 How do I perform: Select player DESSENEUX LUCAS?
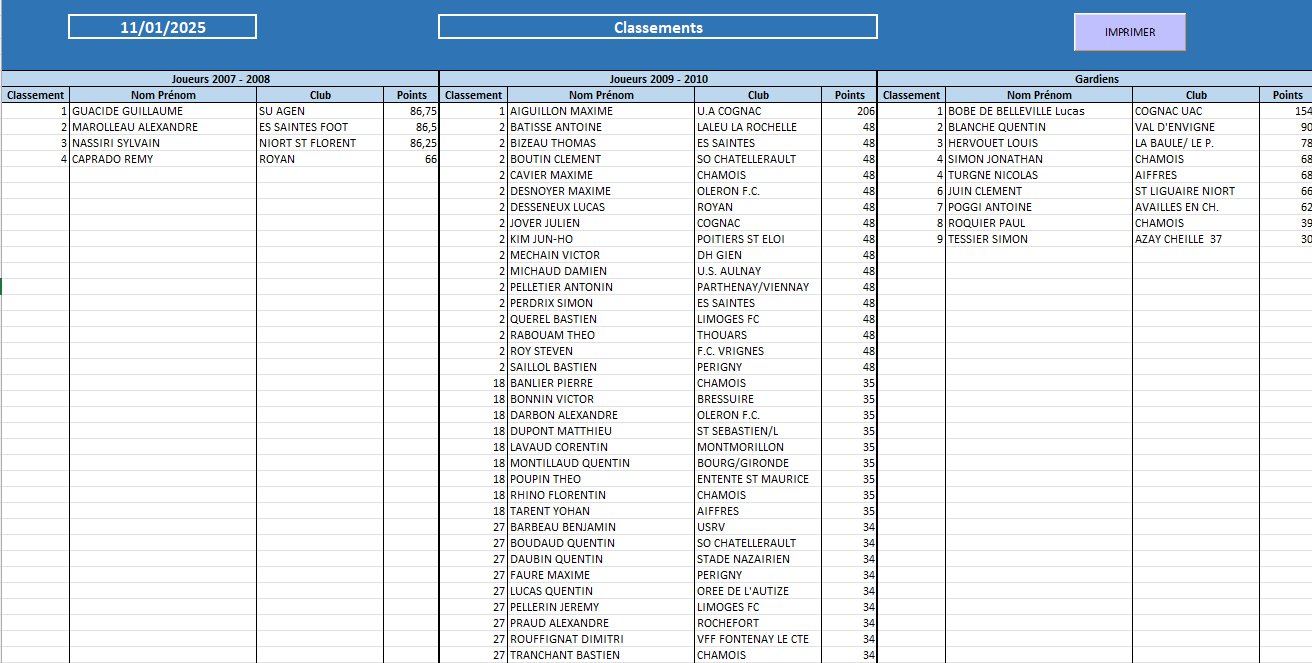pyautogui.click(x=601, y=207)
